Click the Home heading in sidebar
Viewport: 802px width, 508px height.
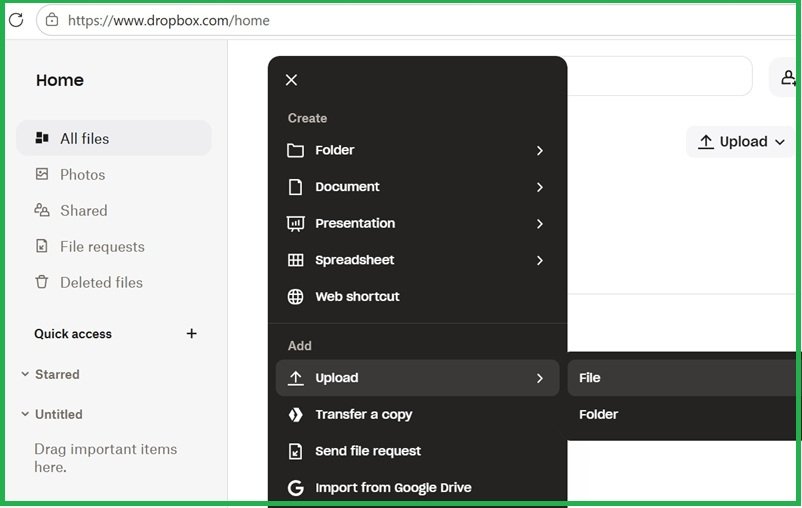pyautogui.click(x=60, y=80)
